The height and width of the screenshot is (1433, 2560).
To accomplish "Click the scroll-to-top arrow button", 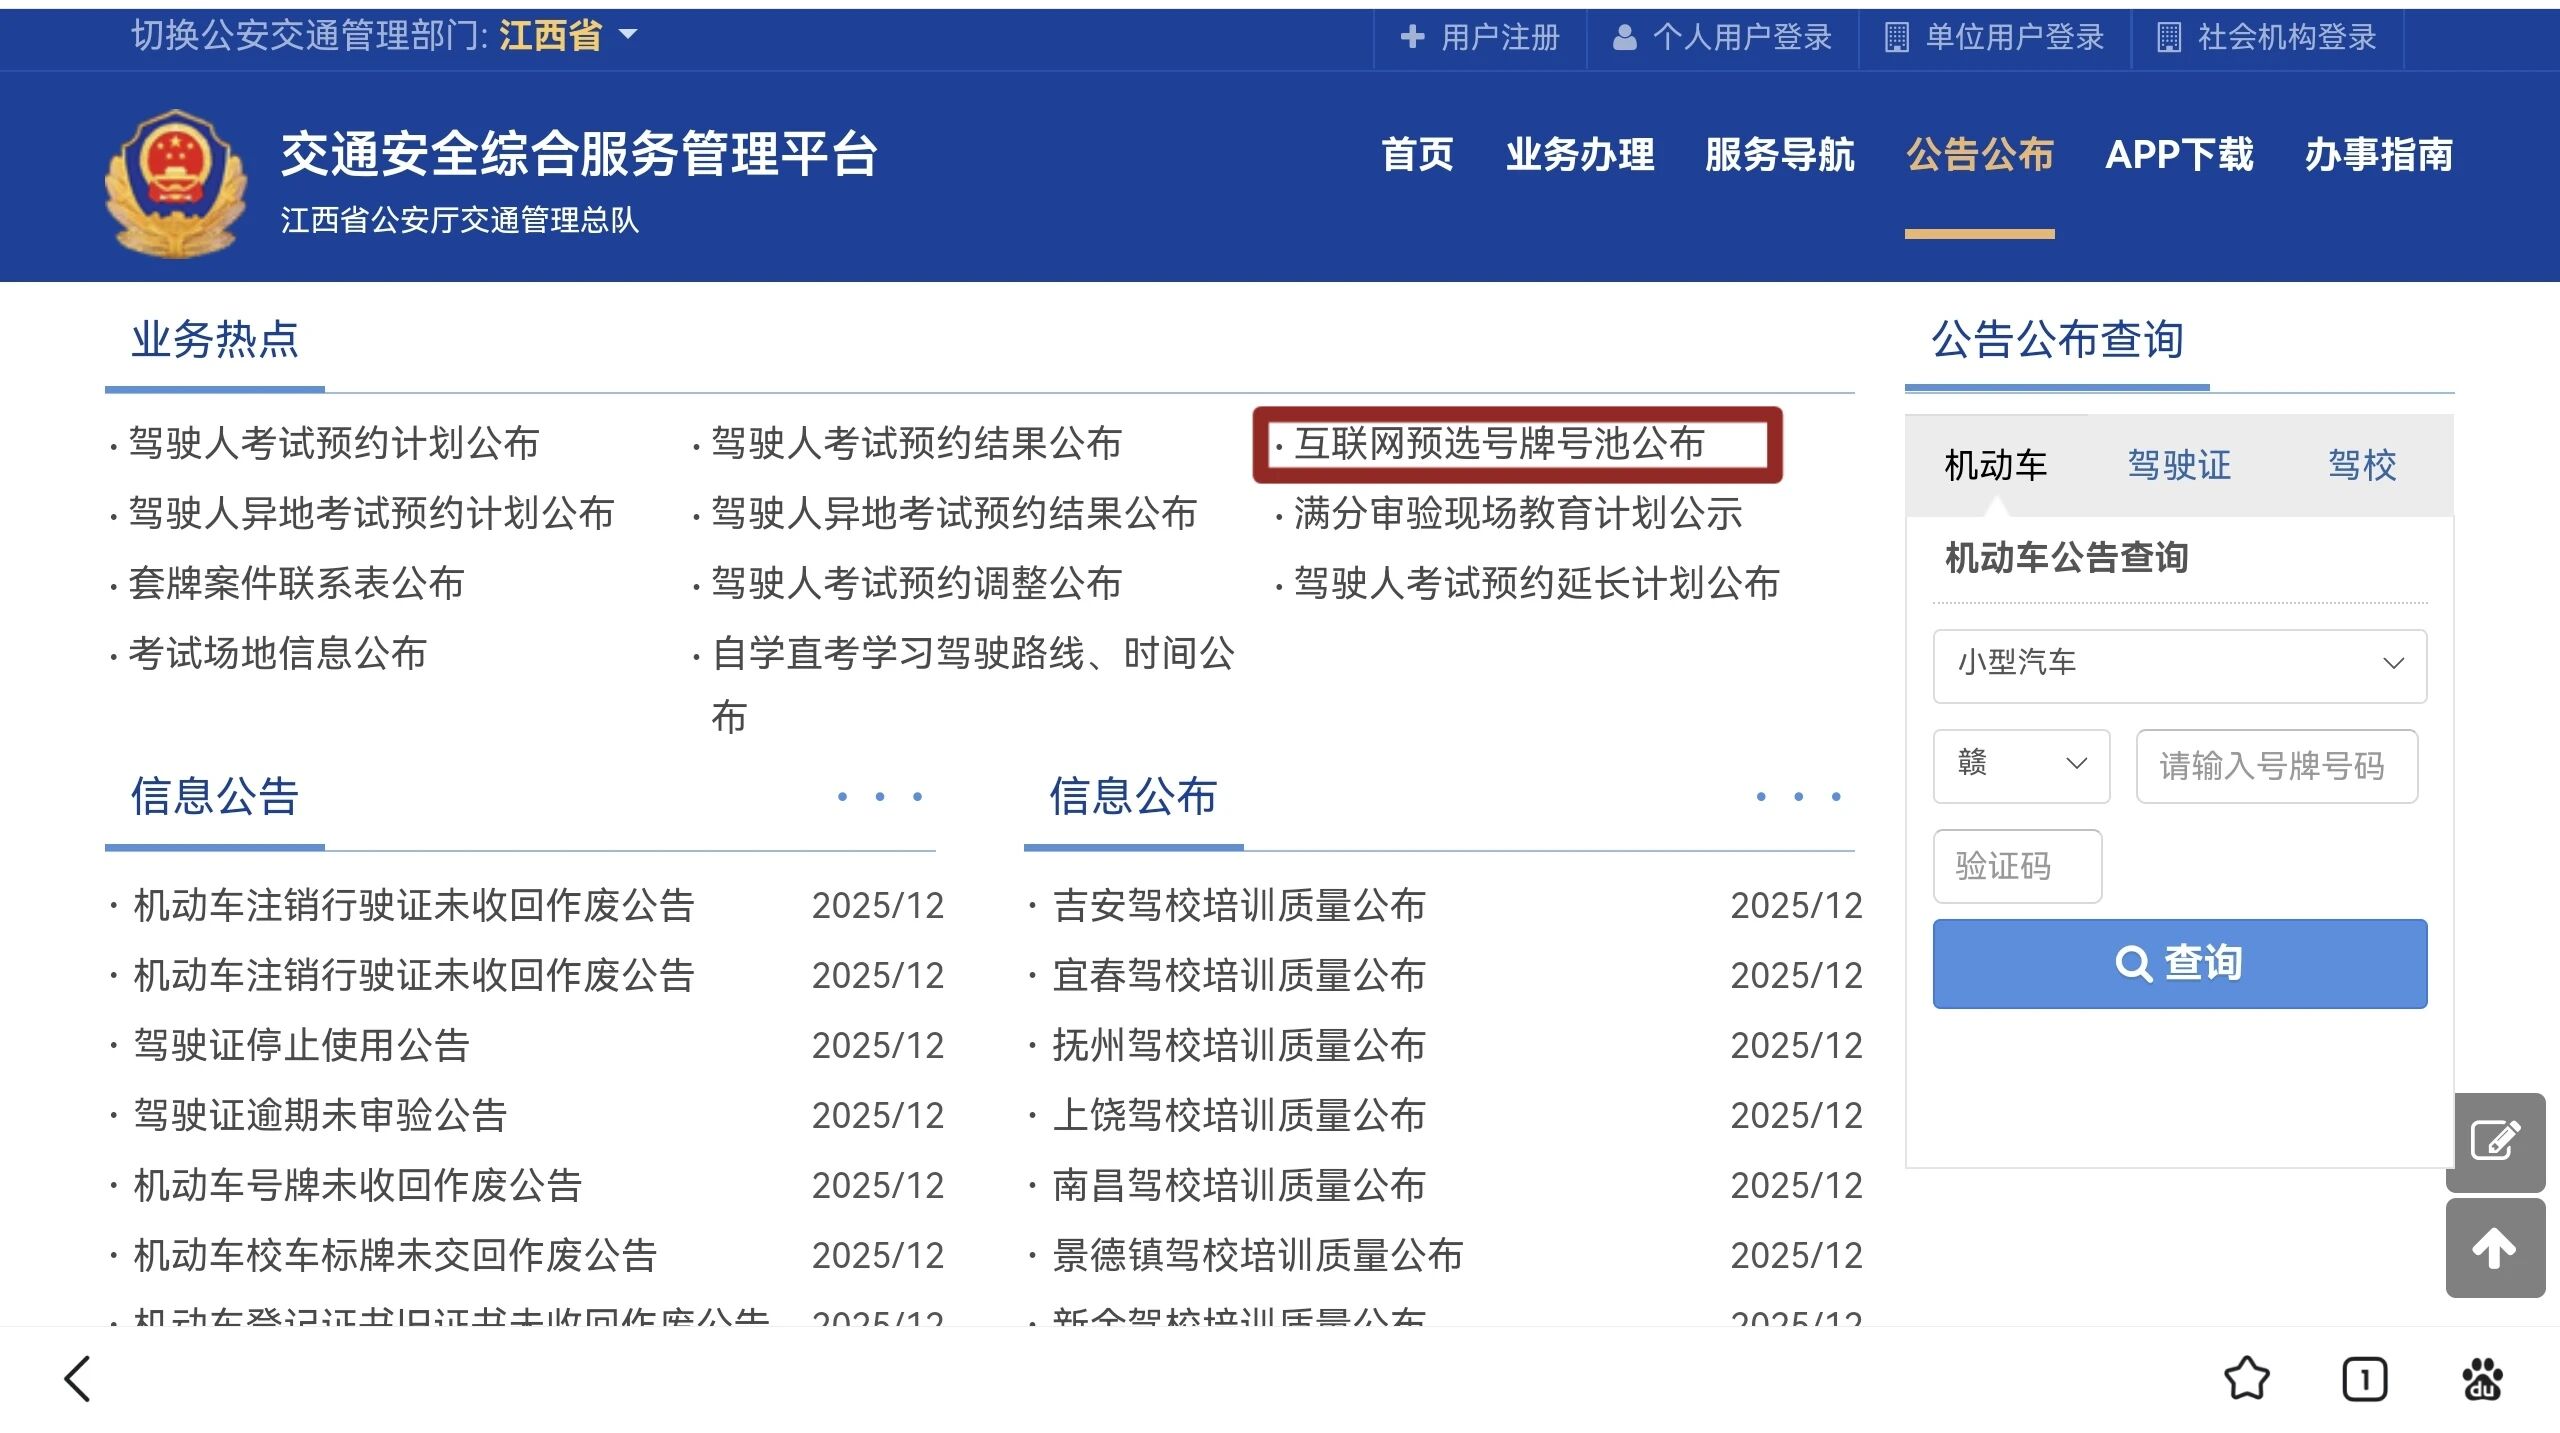I will click(x=2494, y=1248).
